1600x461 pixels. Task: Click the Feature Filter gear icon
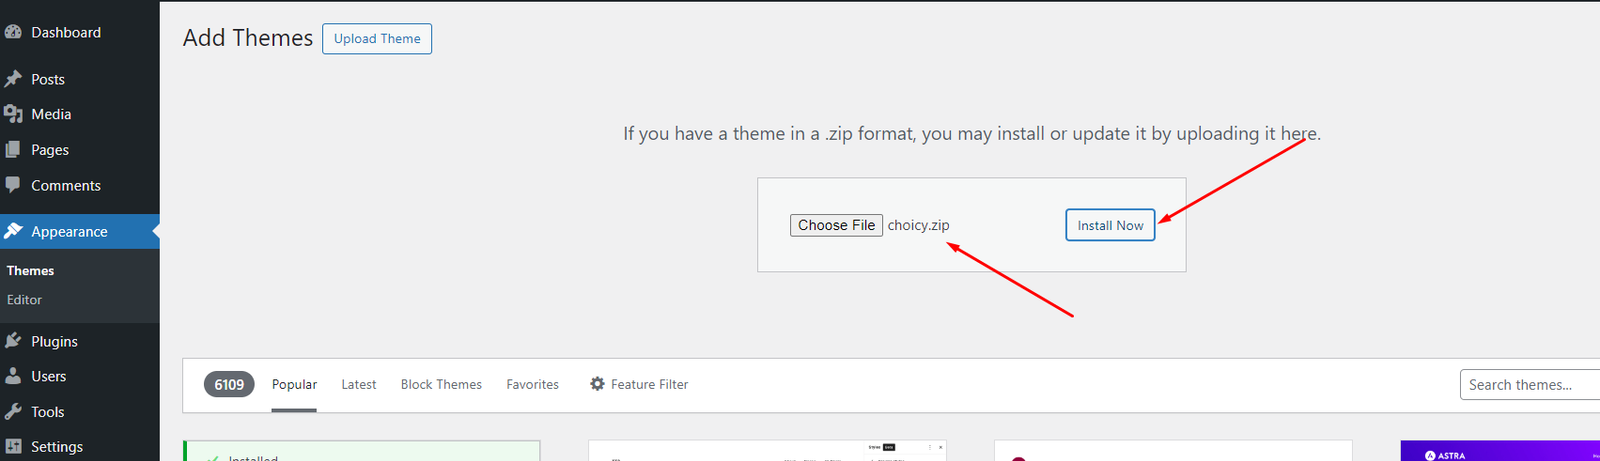[x=597, y=384]
